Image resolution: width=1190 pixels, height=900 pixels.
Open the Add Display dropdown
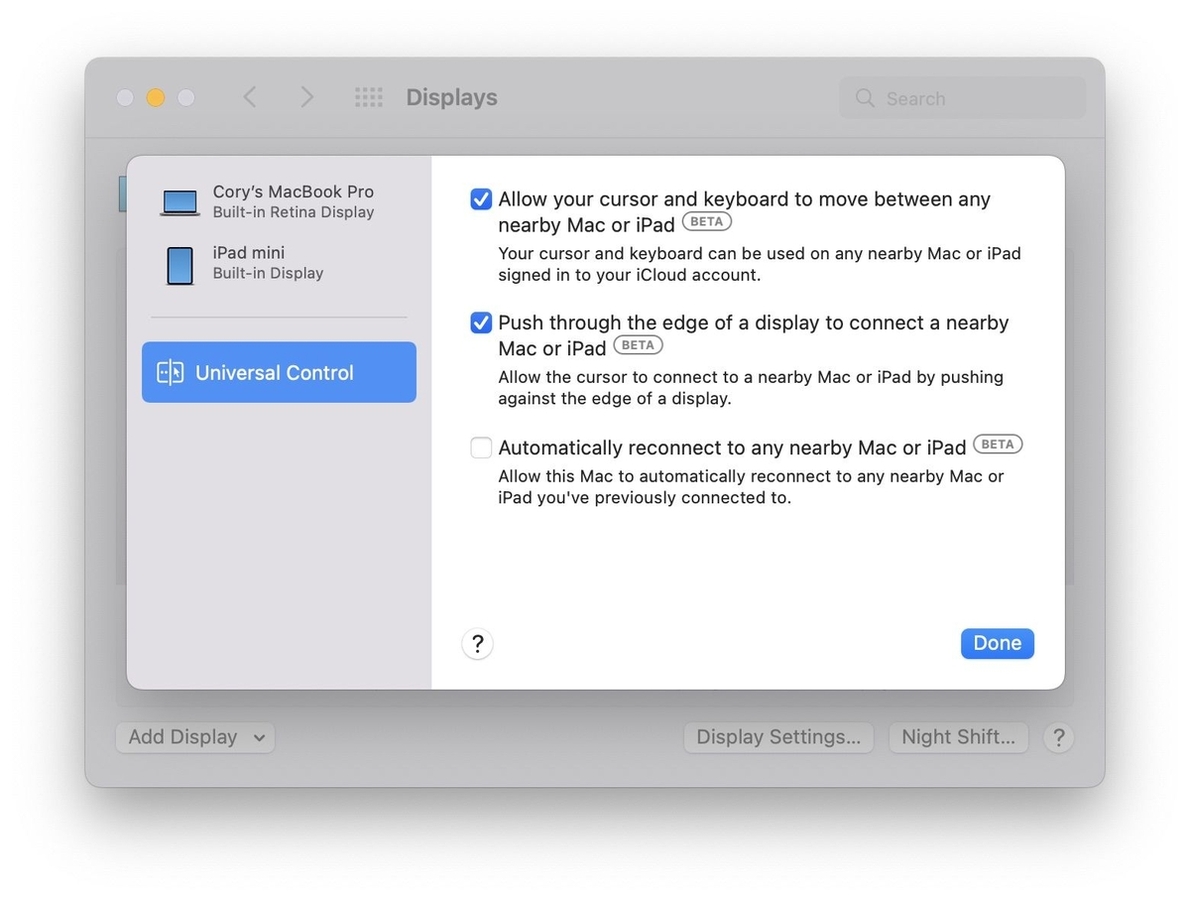pos(194,737)
